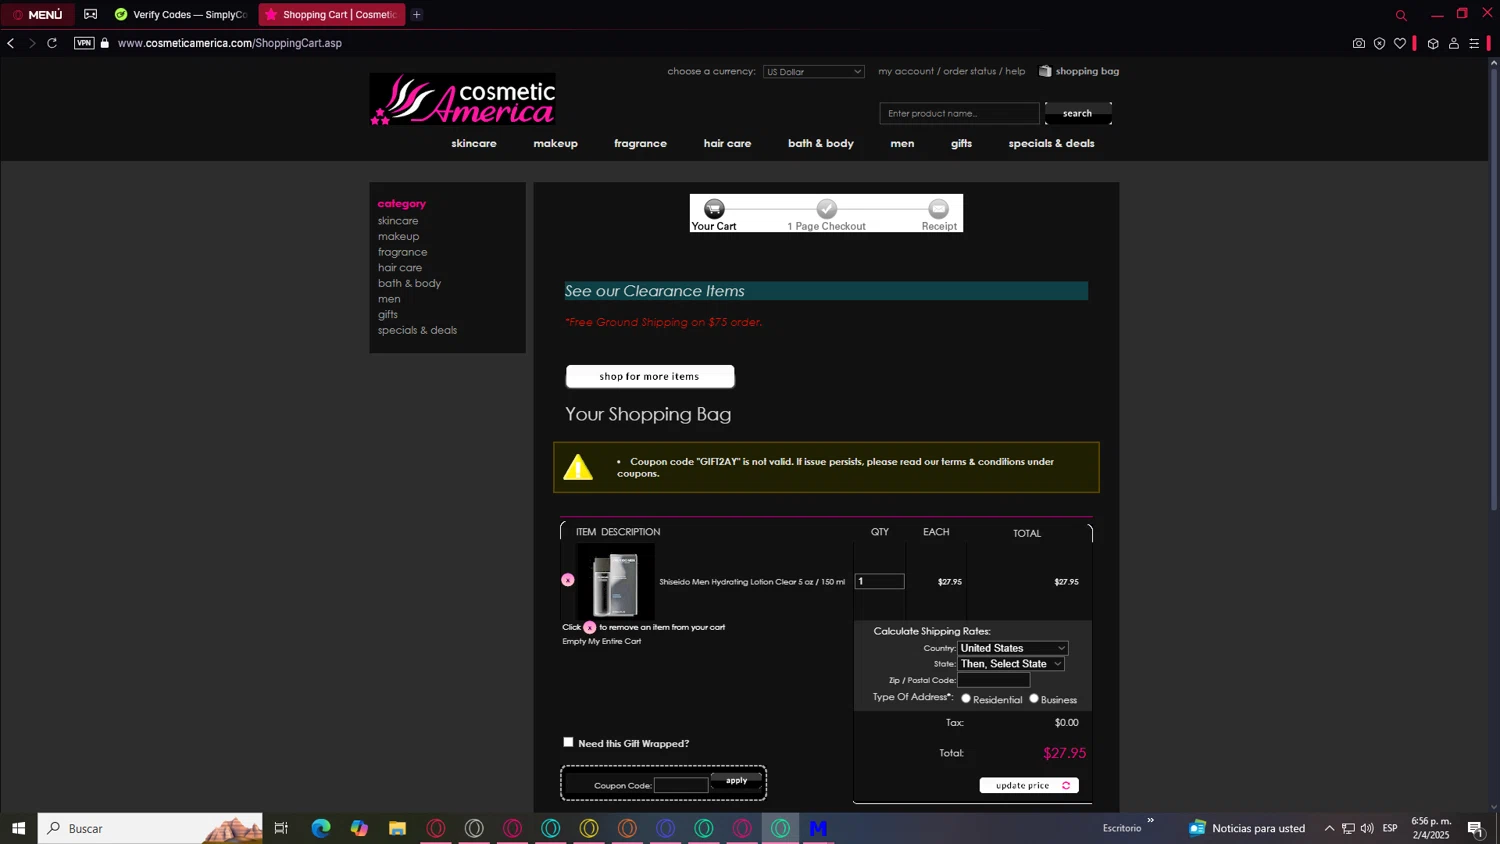
Task: Select the Residential address radio button
Action: [966, 698]
